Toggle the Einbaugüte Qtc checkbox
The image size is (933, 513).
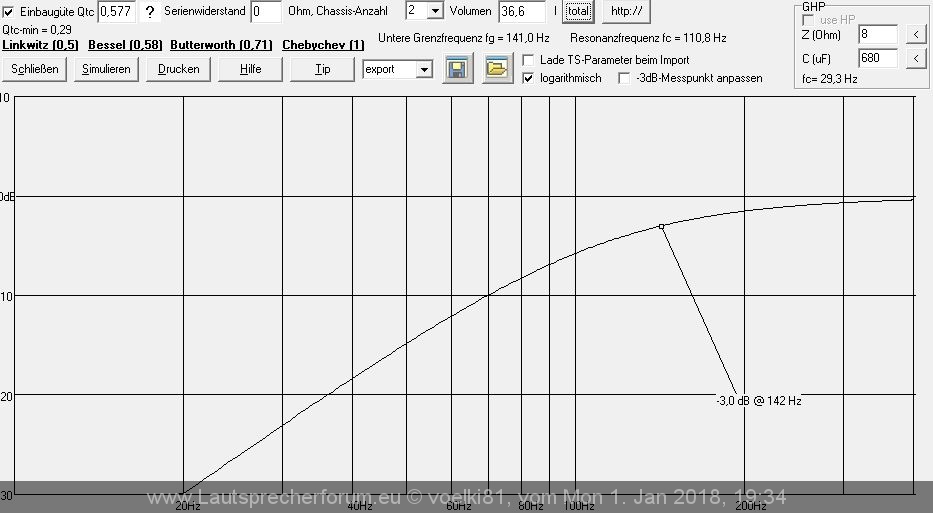click(9, 12)
